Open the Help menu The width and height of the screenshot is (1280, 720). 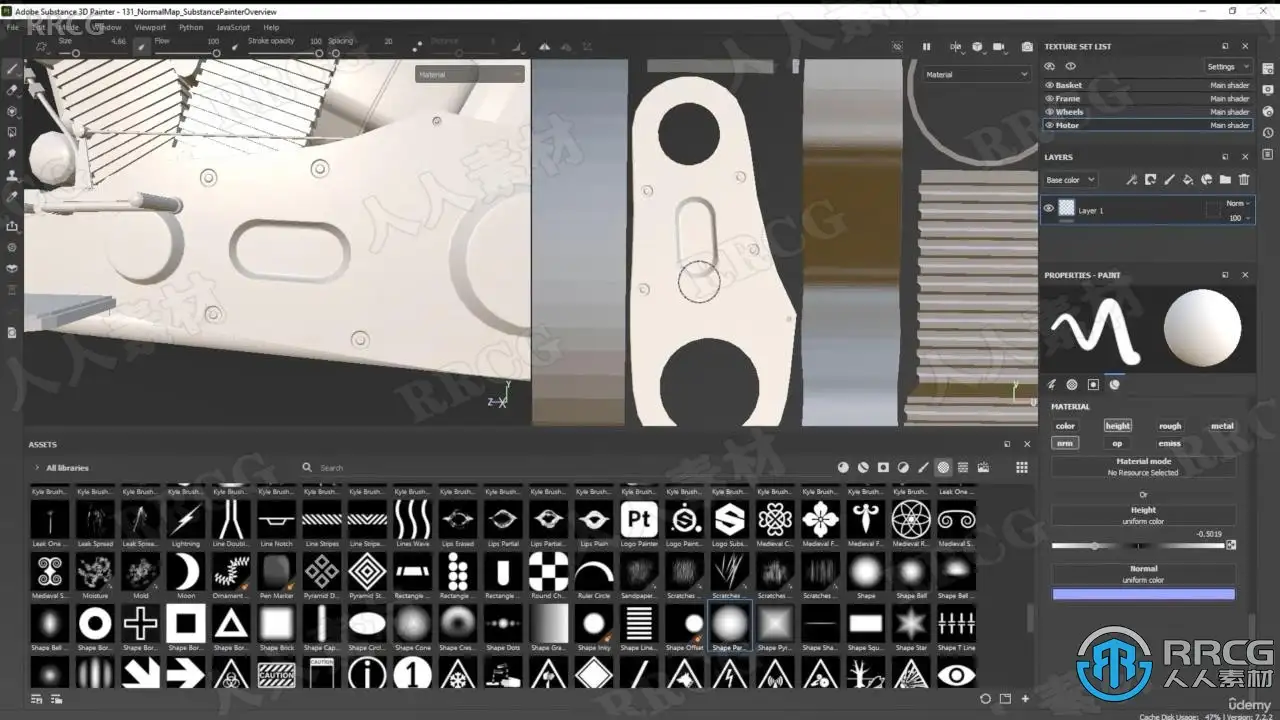point(271,27)
